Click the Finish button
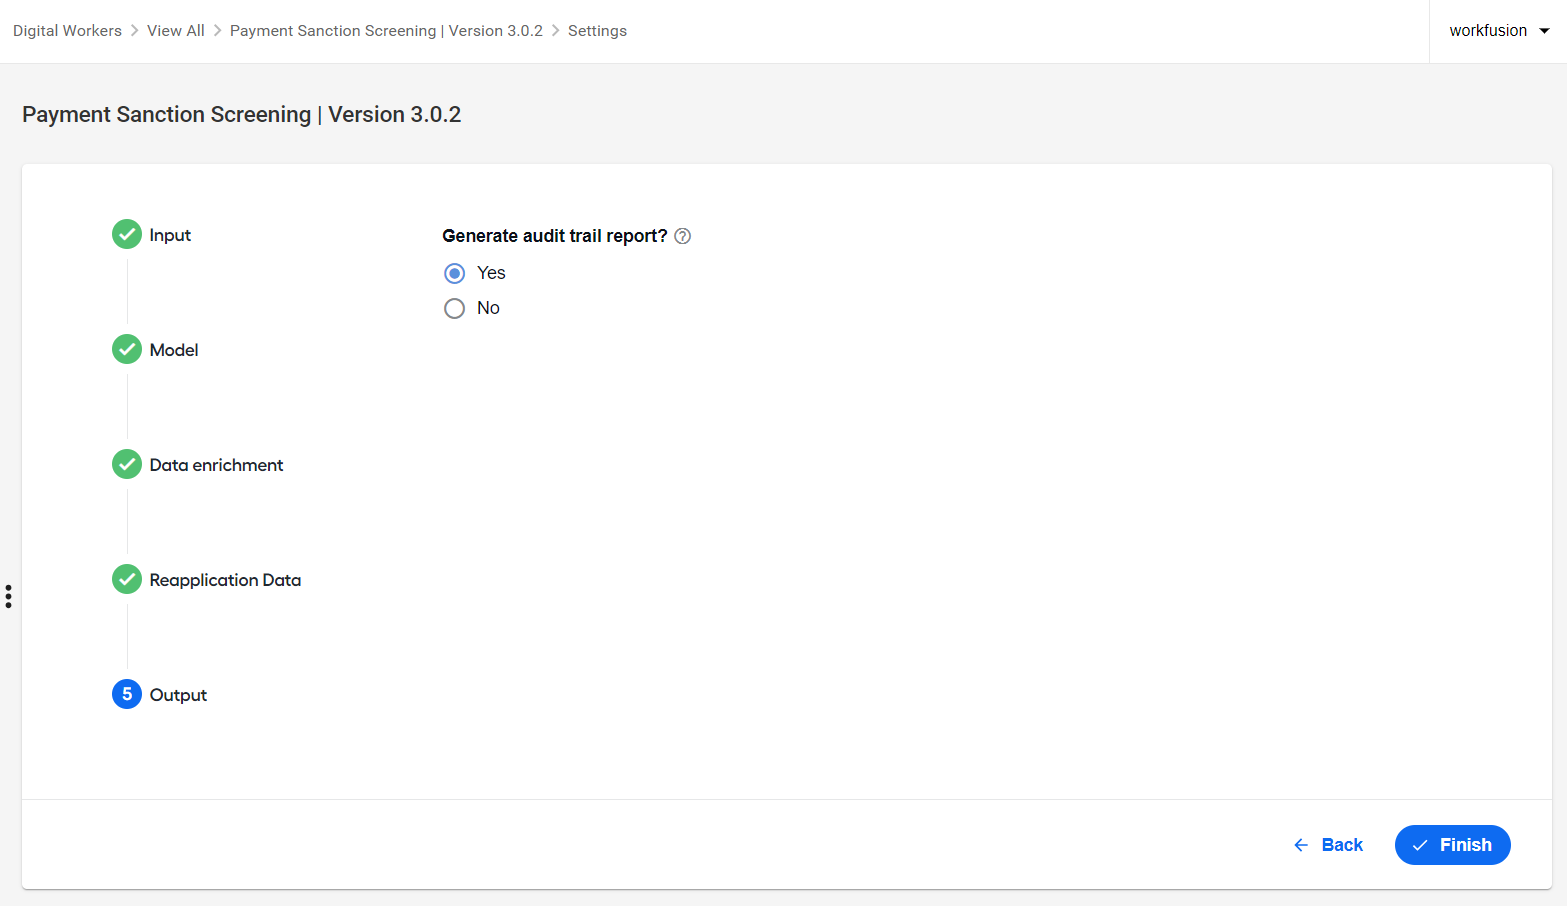Image resolution: width=1567 pixels, height=906 pixels. [1452, 845]
